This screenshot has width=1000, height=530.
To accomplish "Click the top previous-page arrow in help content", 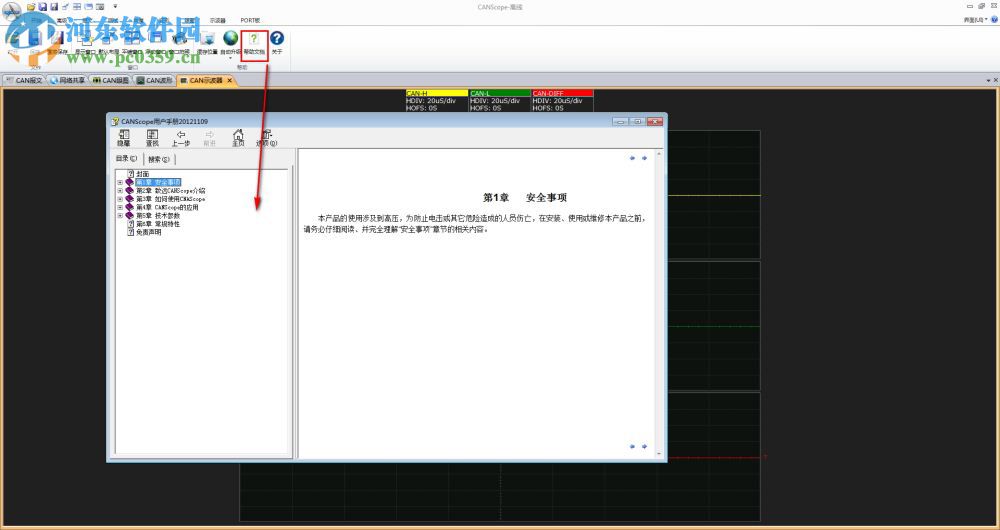I will tap(632, 158).
